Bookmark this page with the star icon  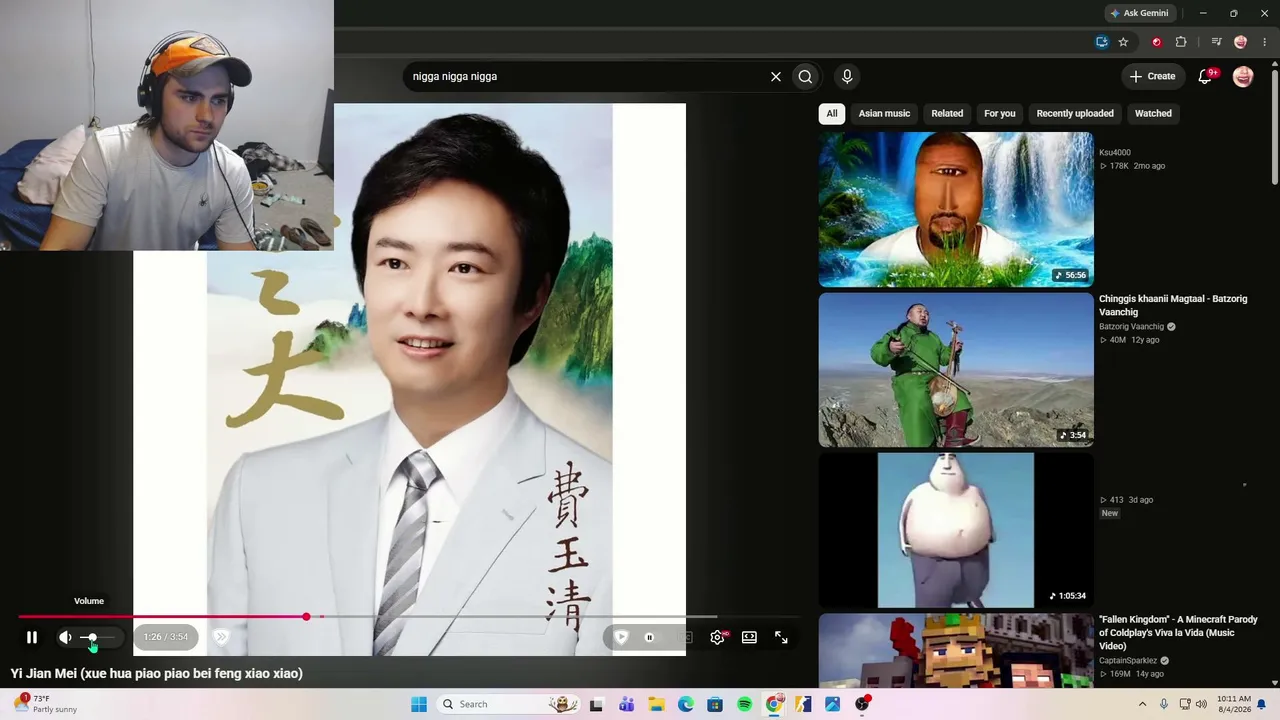[1123, 42]
